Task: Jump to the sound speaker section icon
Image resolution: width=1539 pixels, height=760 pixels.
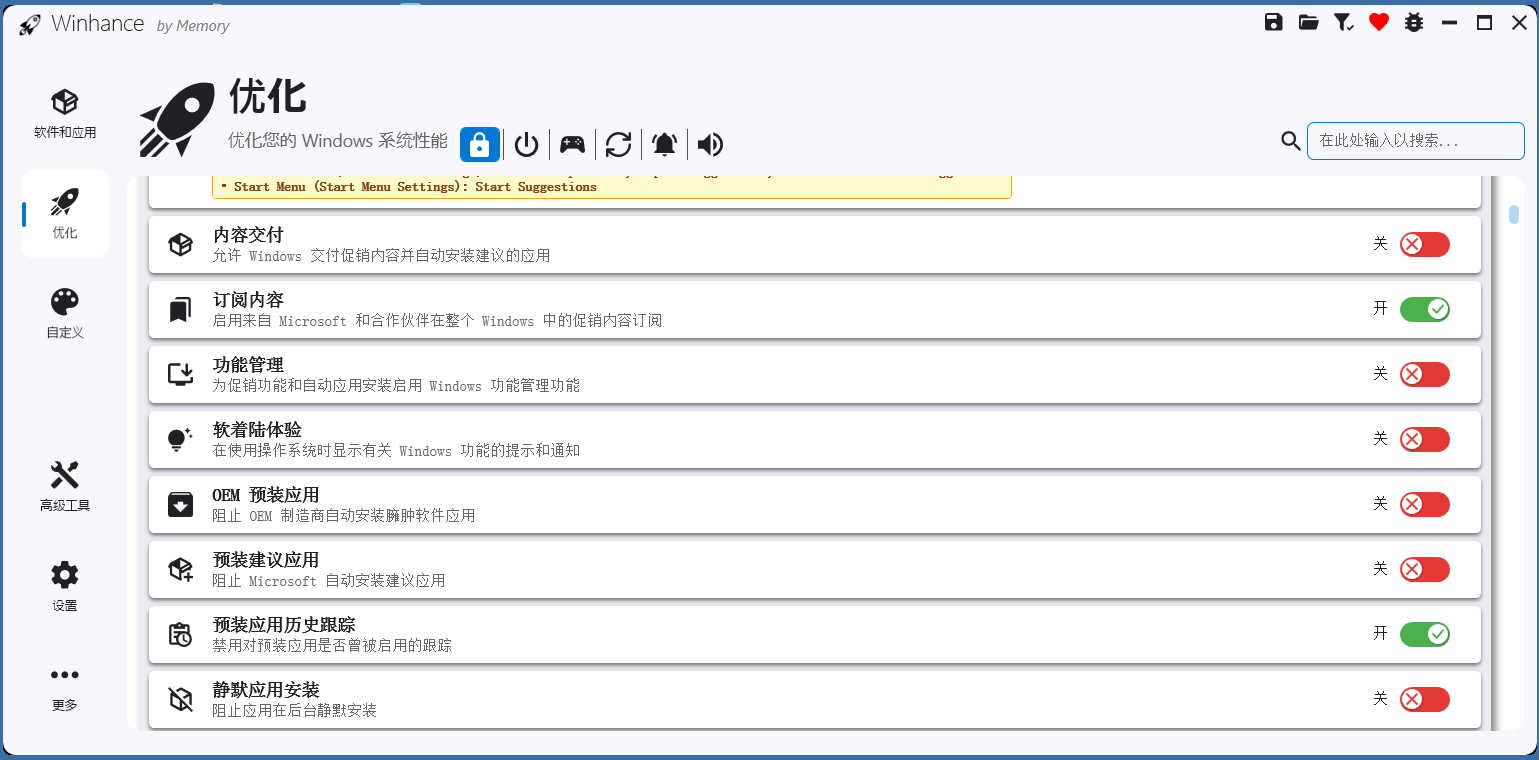Action: [x=710, y=145]
